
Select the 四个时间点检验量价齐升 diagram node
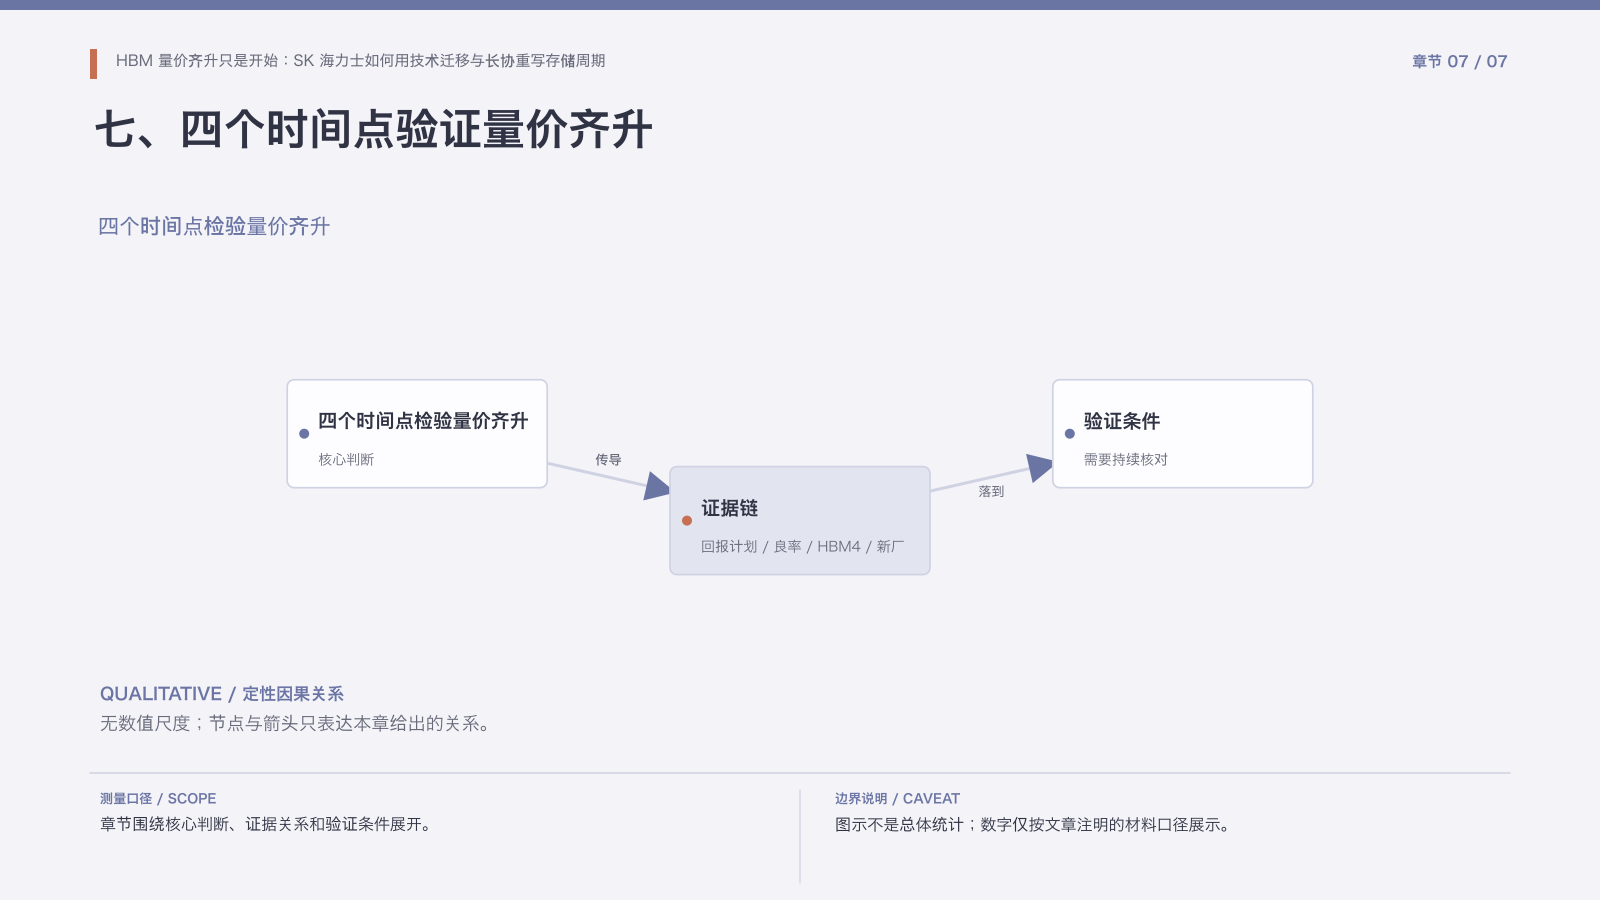click(x=417, y=434)
